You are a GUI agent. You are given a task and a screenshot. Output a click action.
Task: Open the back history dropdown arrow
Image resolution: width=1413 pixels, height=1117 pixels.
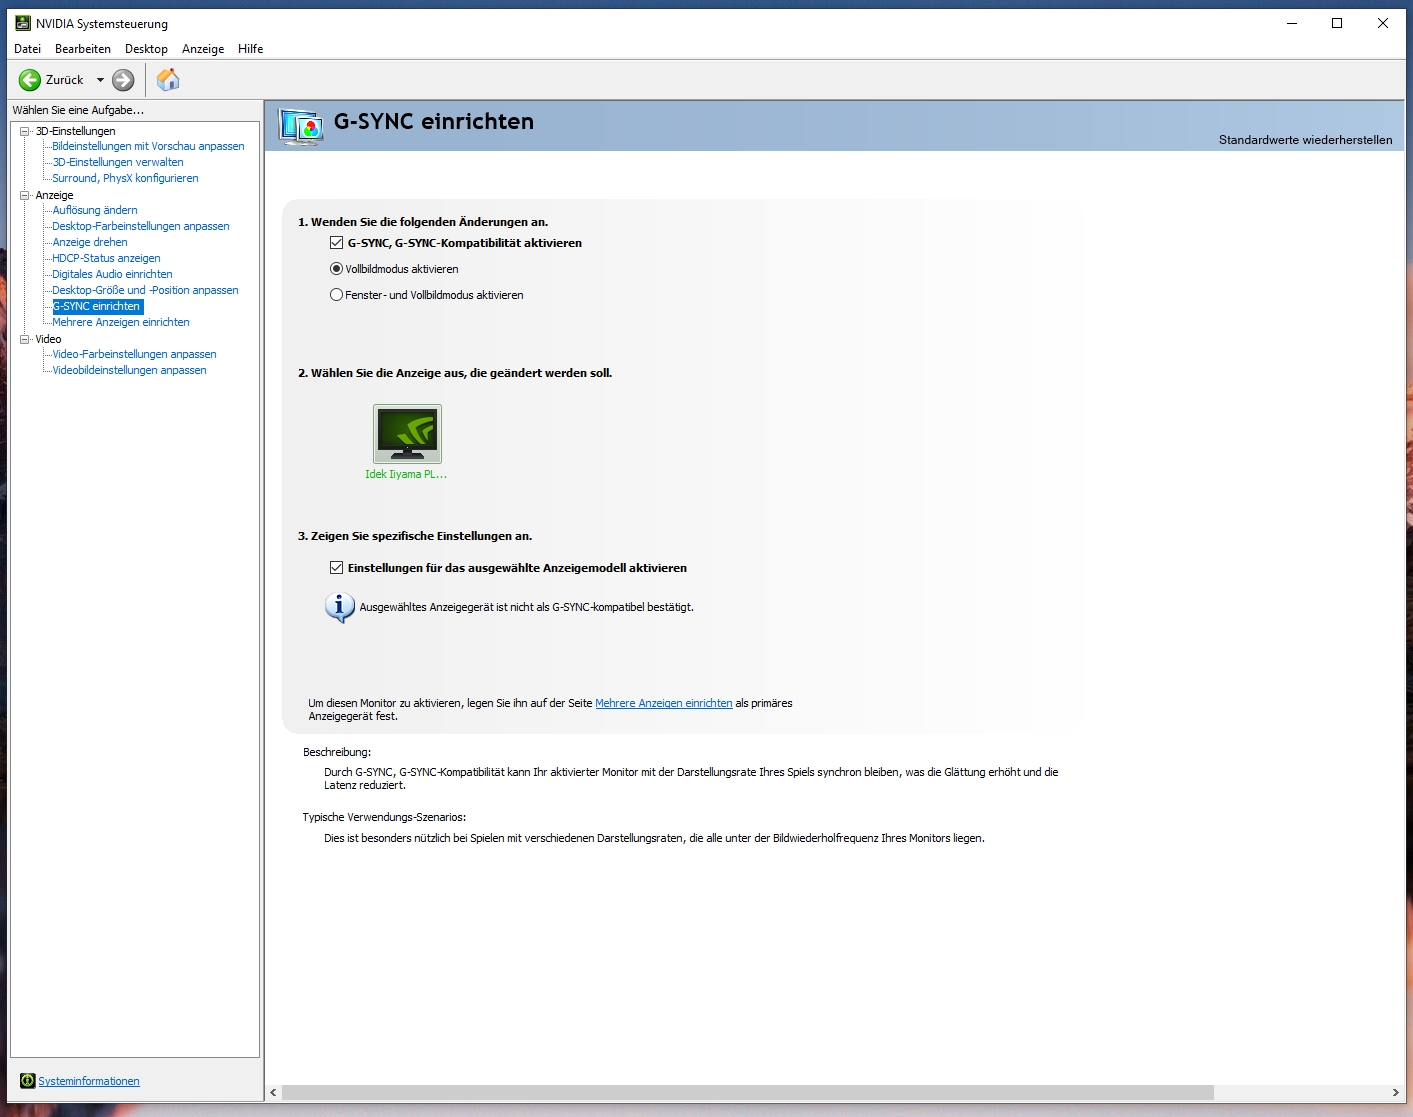pyautogui.click(x=100, y=80)
